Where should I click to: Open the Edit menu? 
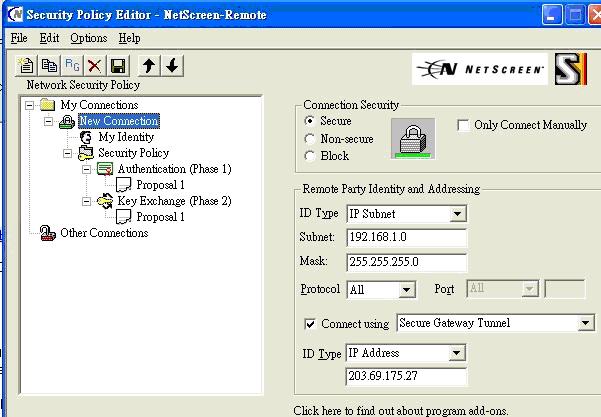click(49, 38)
